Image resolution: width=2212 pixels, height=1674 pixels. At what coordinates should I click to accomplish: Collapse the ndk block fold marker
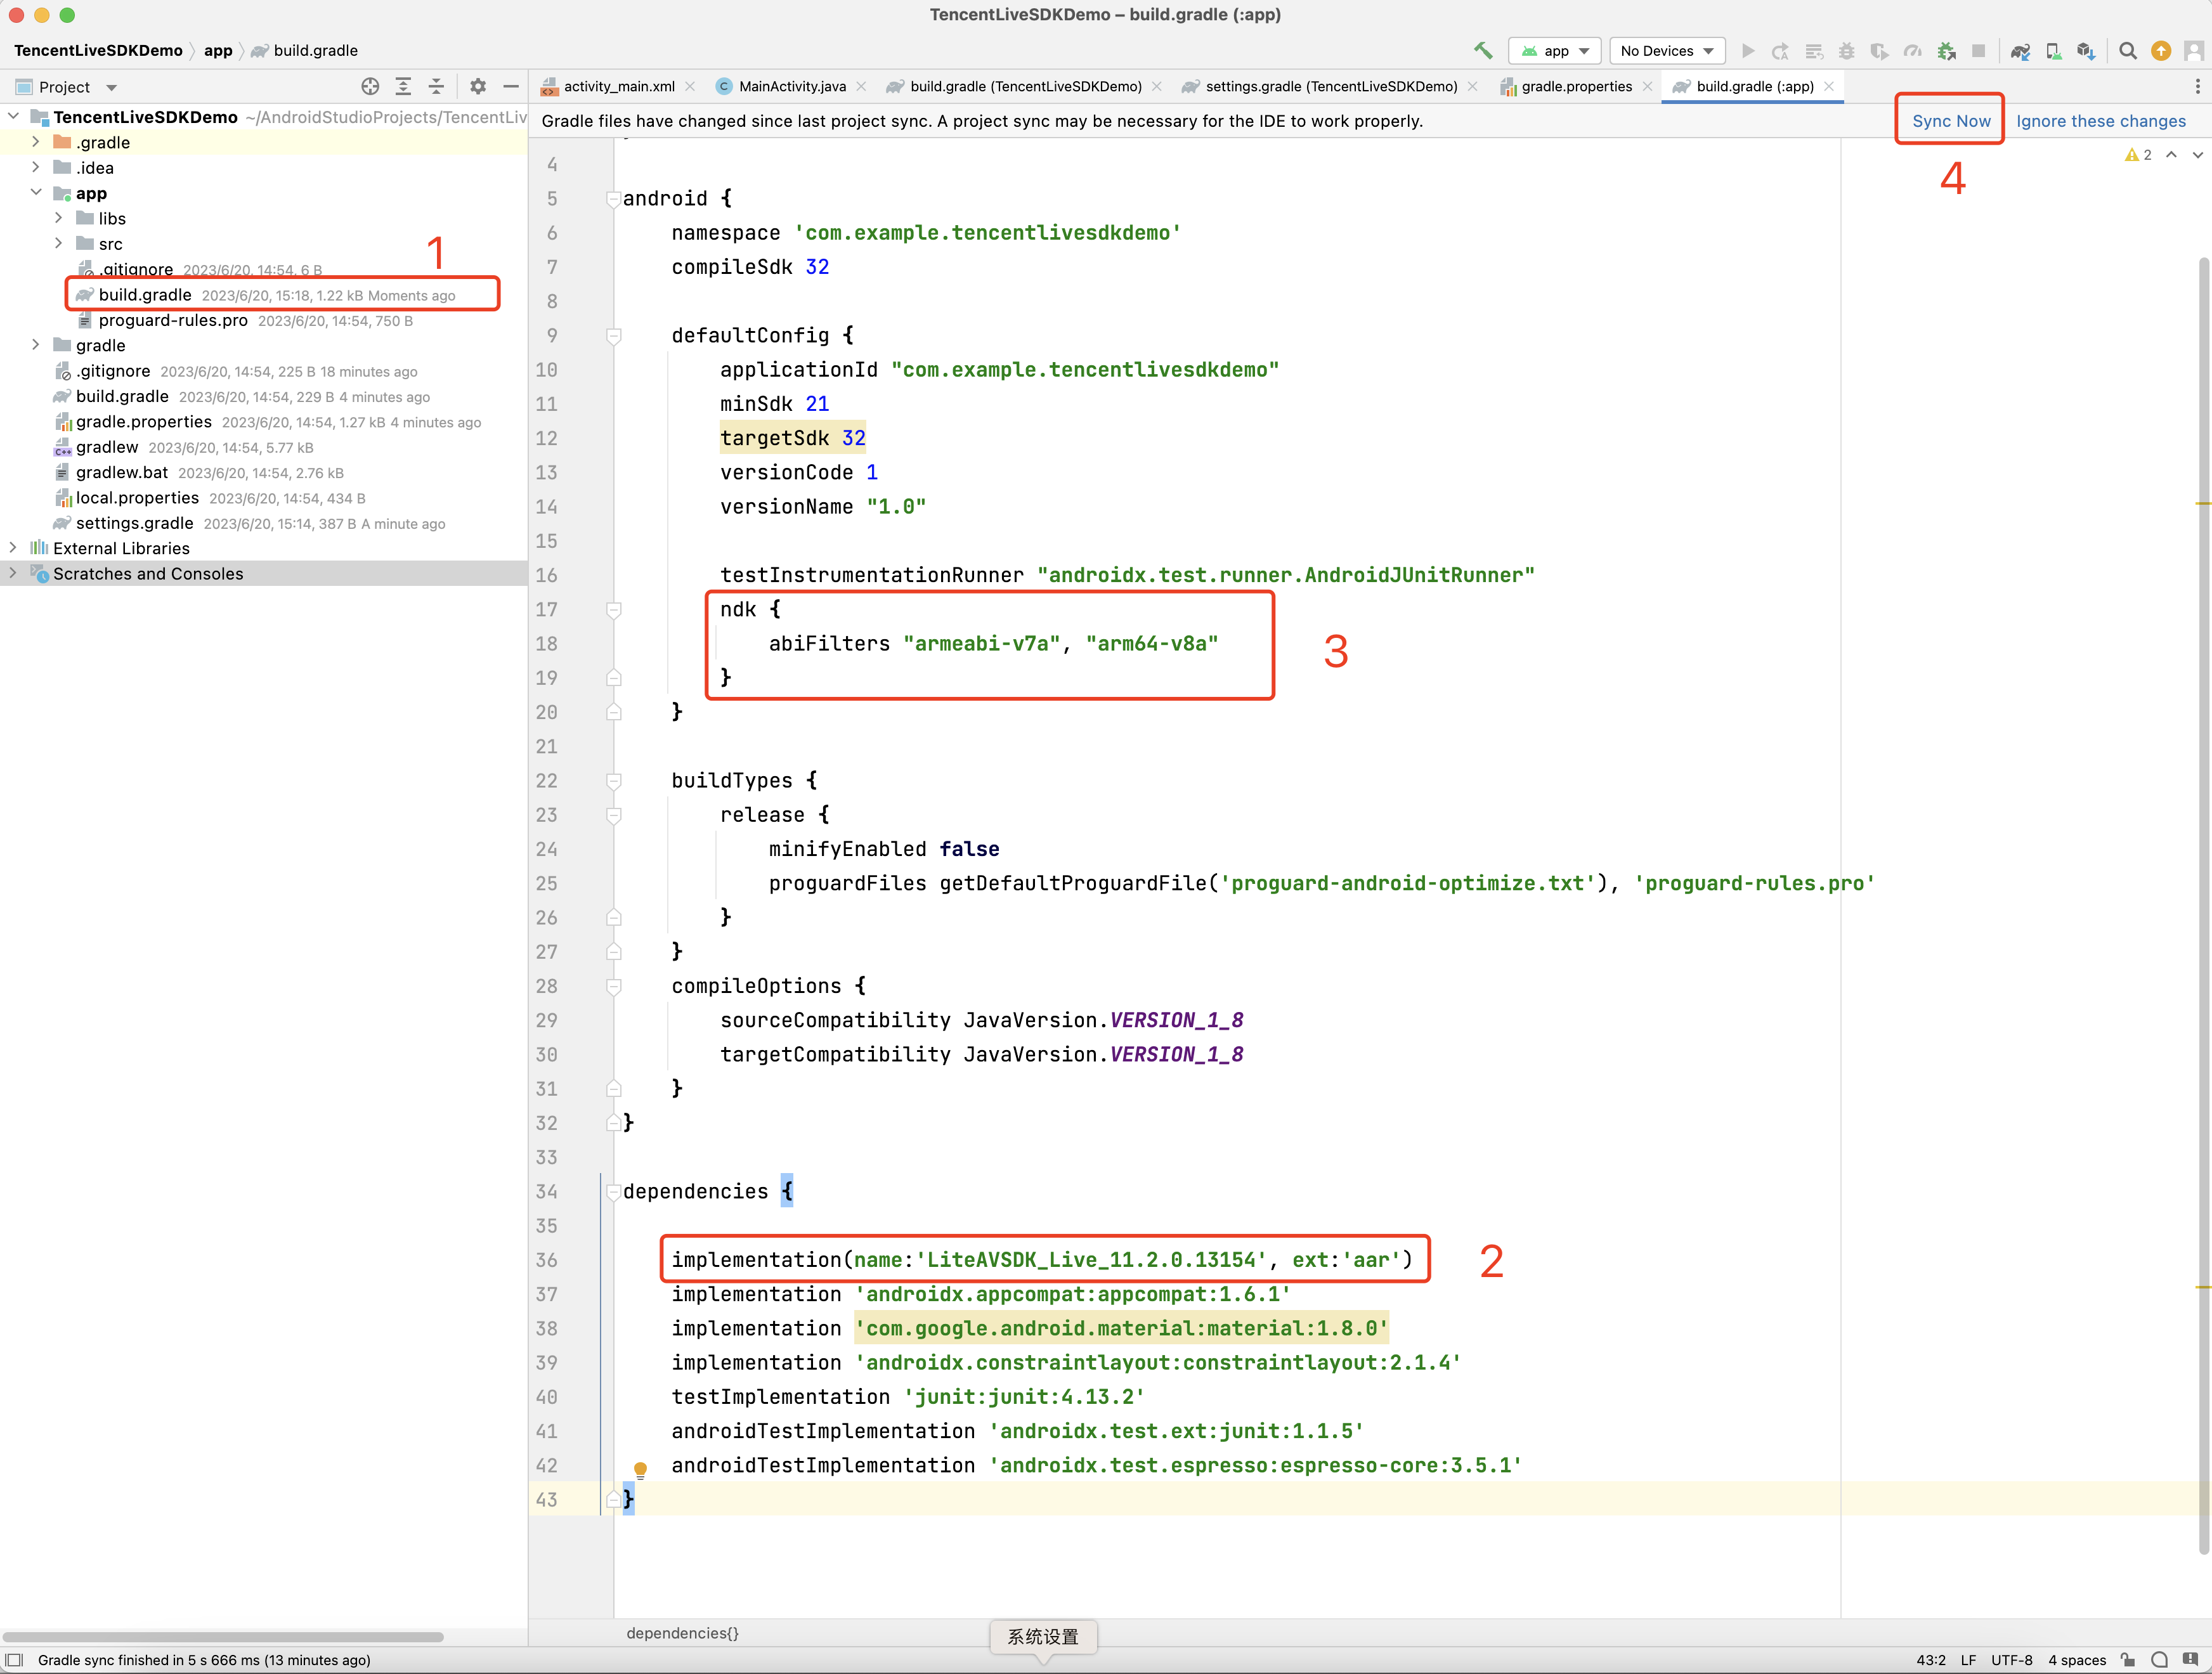(614, 609)
